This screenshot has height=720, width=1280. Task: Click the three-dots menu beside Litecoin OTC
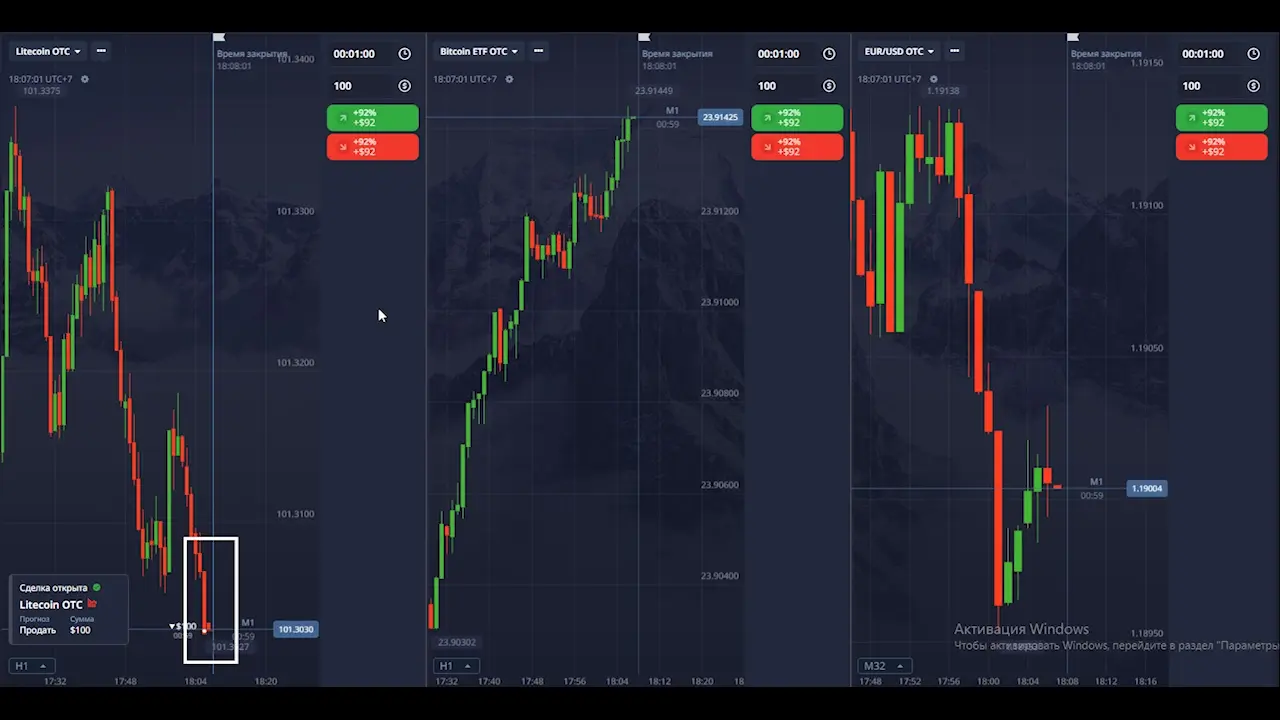point(101,51)
